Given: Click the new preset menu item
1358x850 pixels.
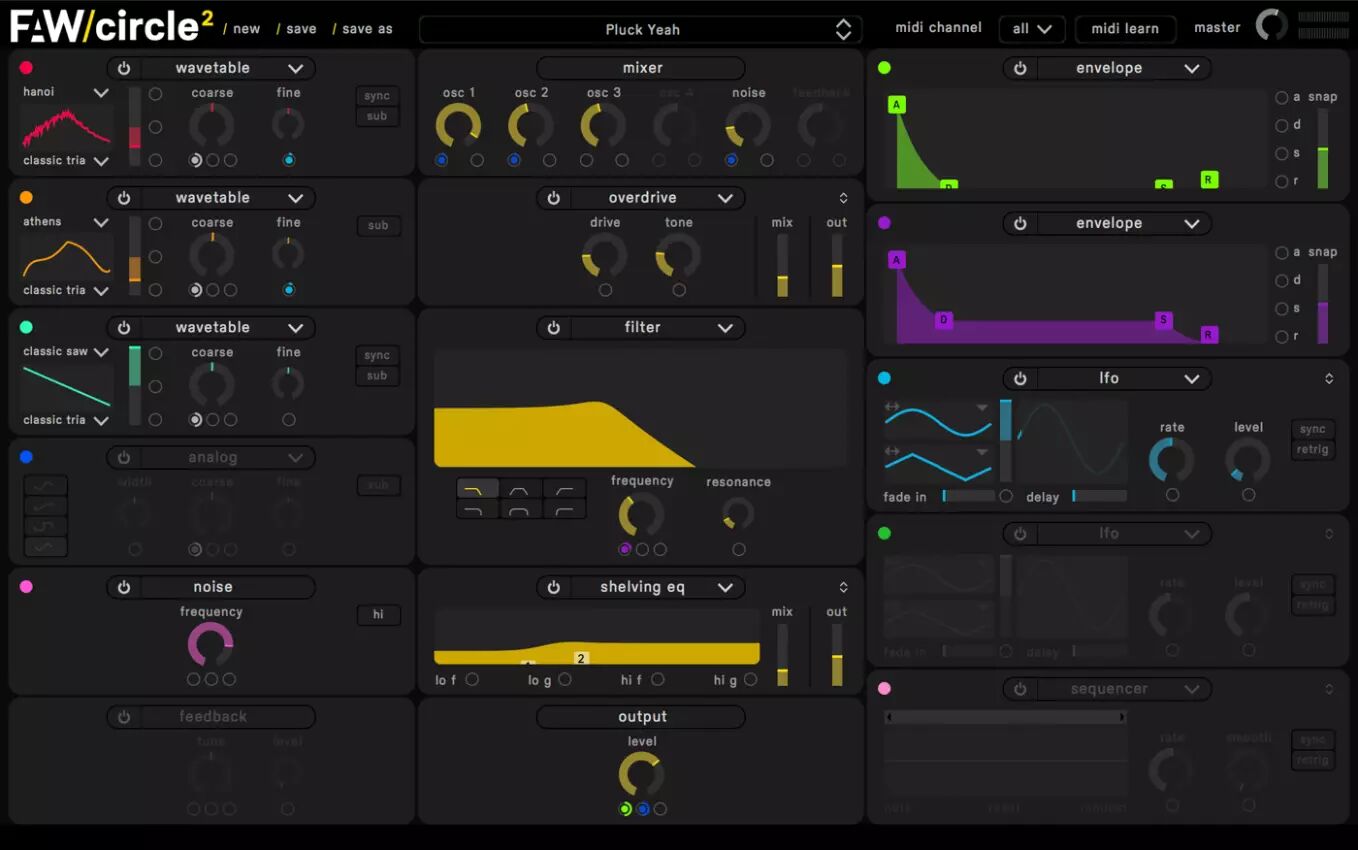Looking at the screenshot, I should click(246, 29).
